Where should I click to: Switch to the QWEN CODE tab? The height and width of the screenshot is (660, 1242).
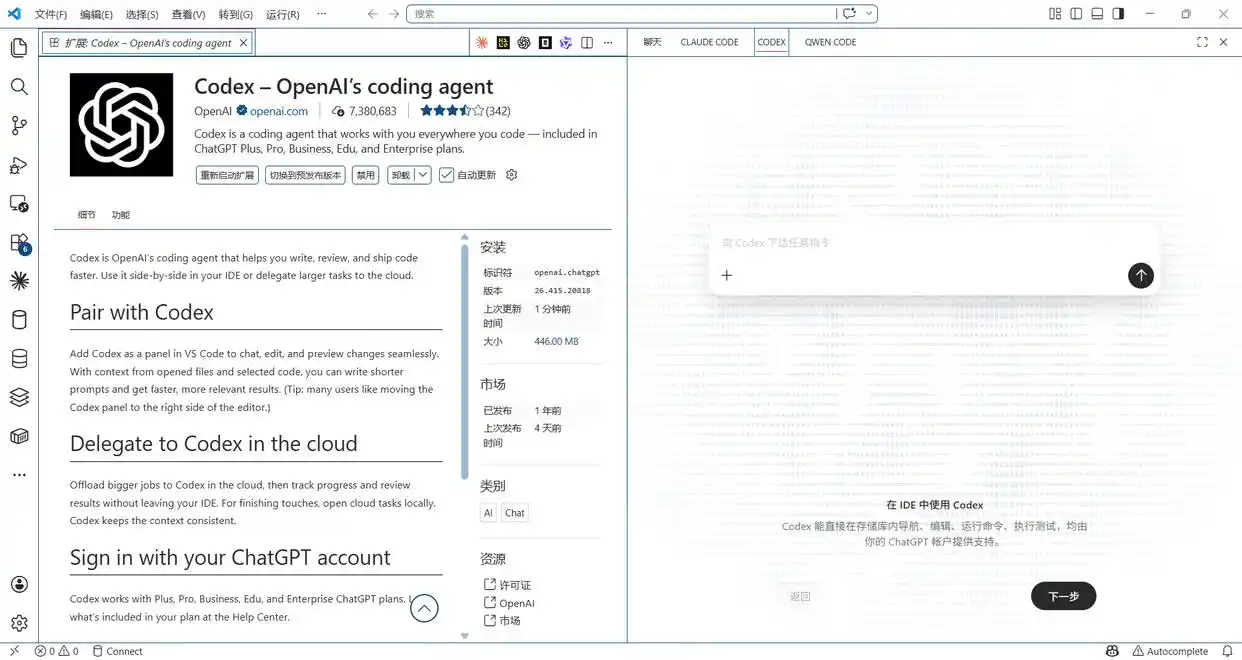click(830, 42)
